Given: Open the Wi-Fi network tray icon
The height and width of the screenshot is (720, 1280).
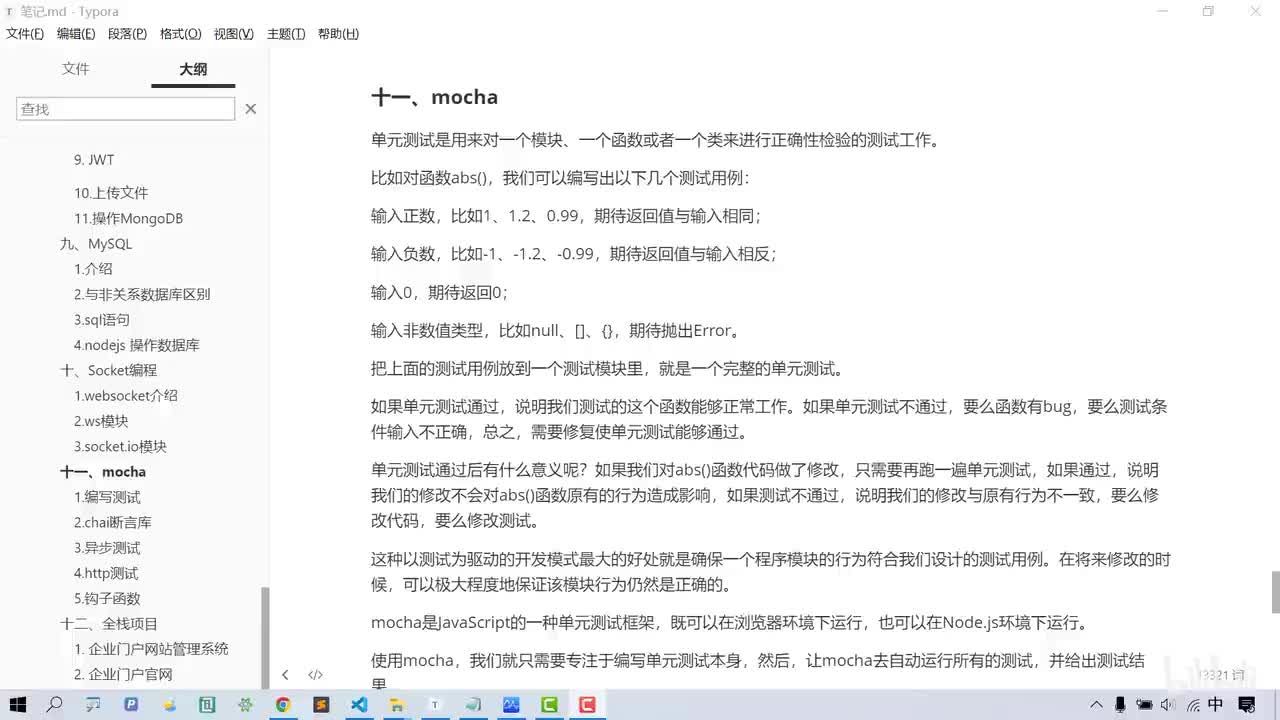Looking at the screenshot, I should [x=1192, y=705].
